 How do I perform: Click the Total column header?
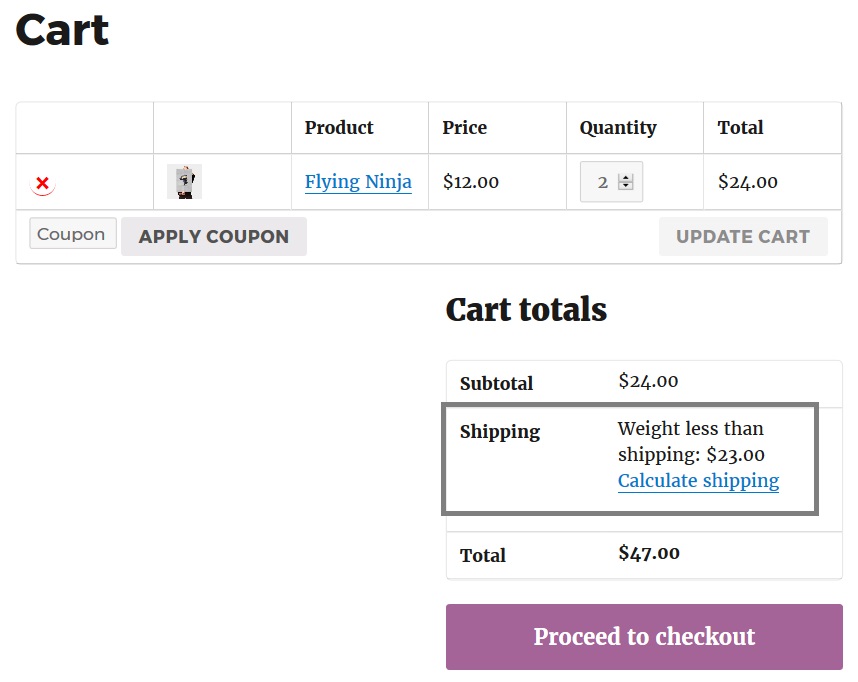click(740, 128)
